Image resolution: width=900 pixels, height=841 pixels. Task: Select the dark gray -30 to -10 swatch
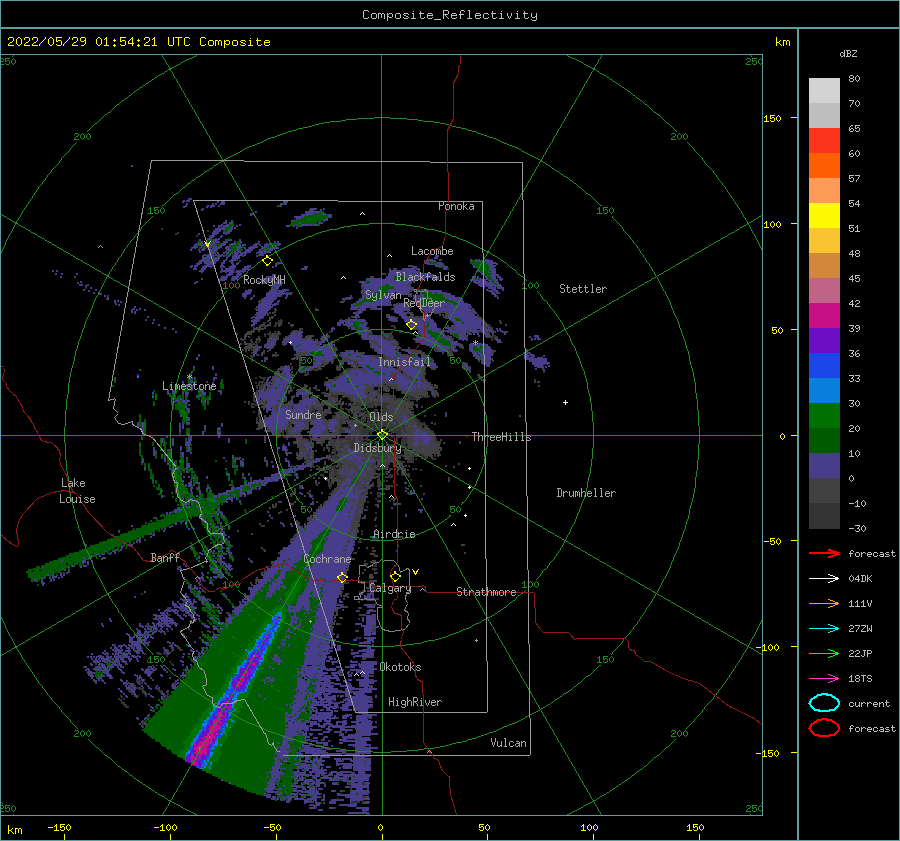click(824, 516)
